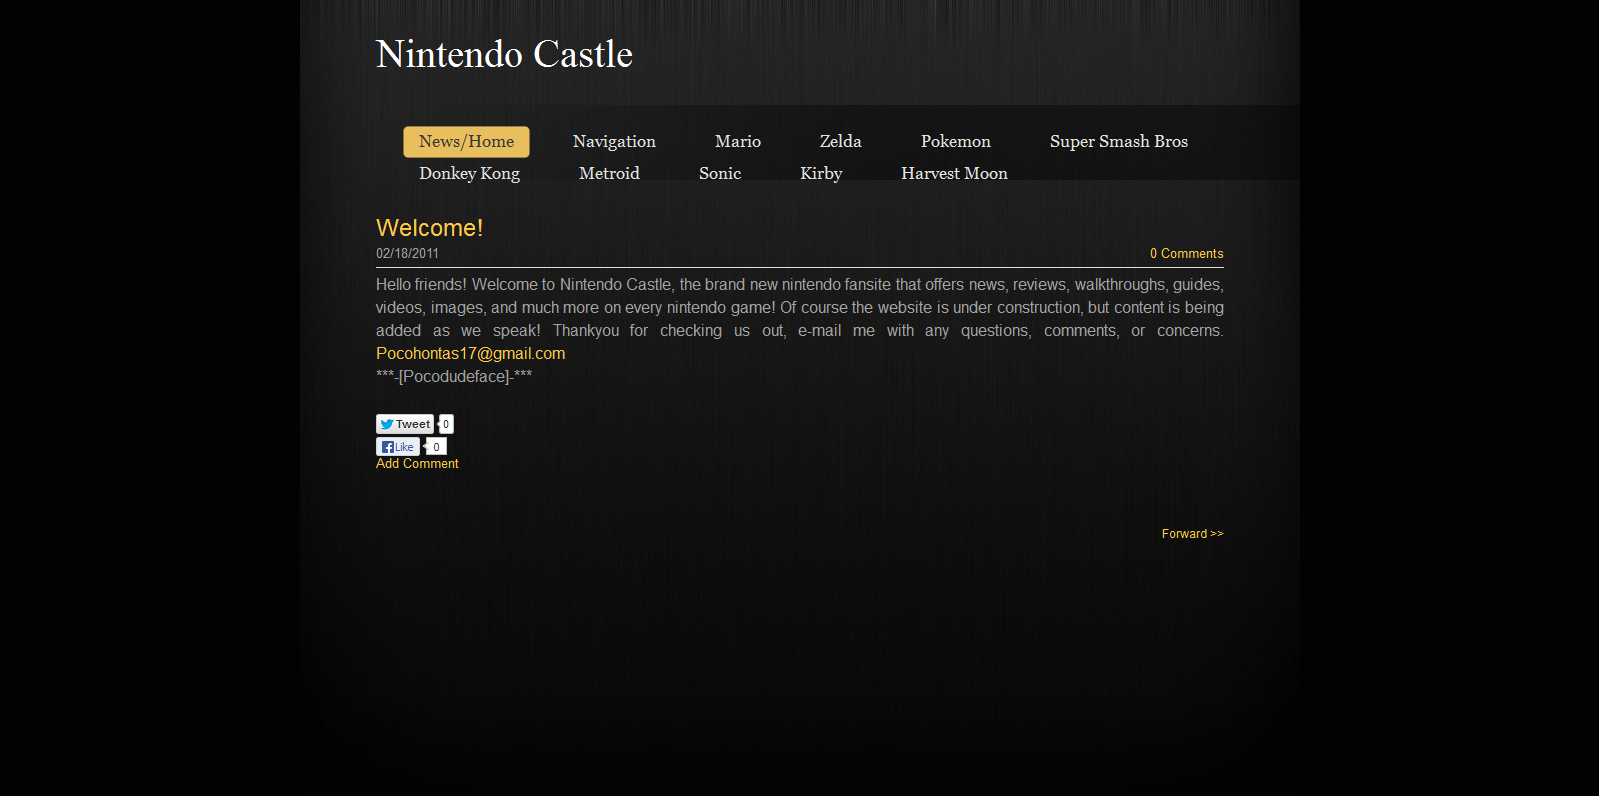The height and width of the screenshot is (796, 1599).
Task: Click the Facebook like count bubble
Action: (436, 447)
